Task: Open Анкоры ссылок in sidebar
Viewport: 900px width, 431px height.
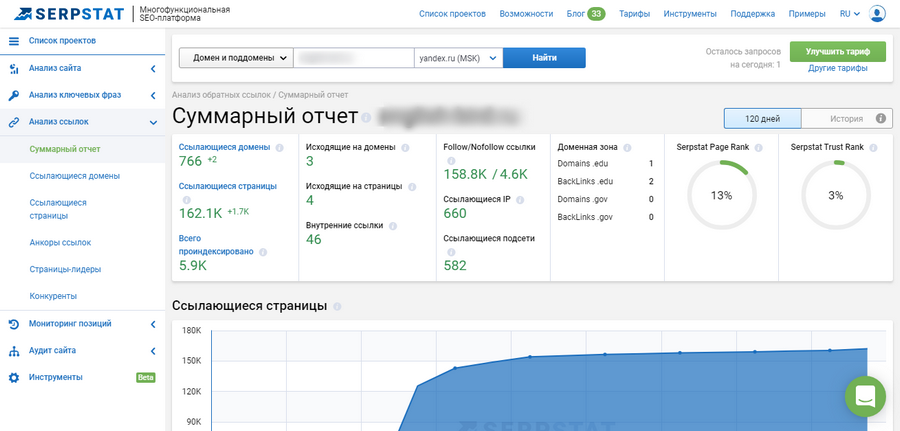Action: [60, 243]
